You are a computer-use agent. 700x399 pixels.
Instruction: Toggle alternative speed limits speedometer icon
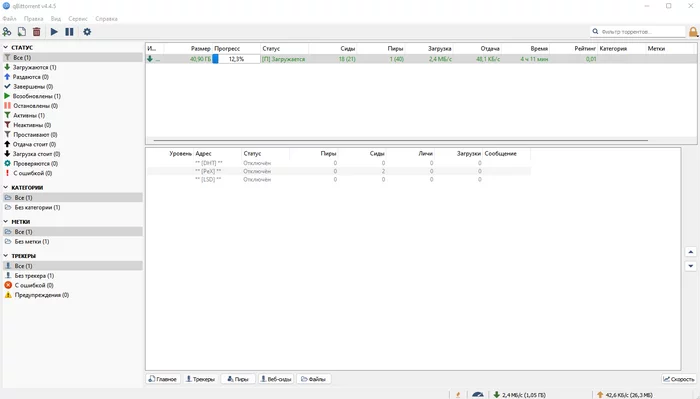click(478, 395)
